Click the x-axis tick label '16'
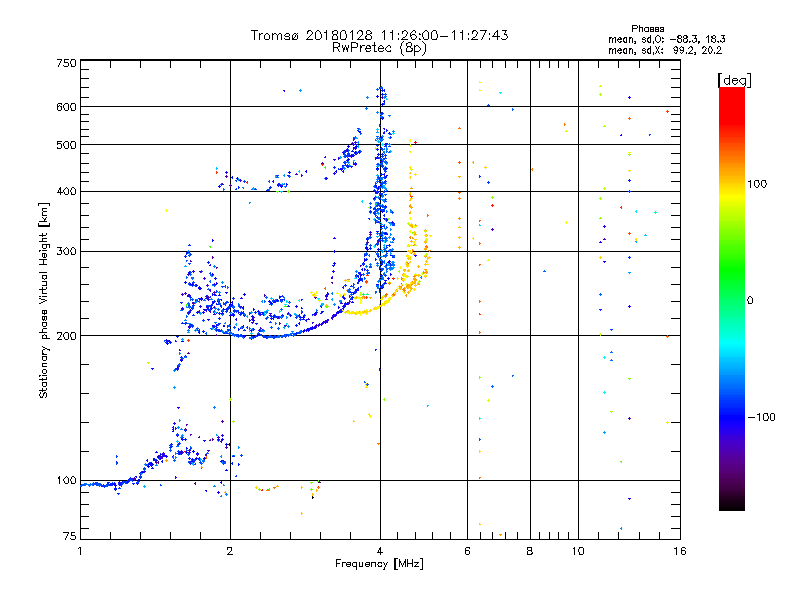This screenshot has height=600, width=800. pyautogui.click(x=680, y=551)
